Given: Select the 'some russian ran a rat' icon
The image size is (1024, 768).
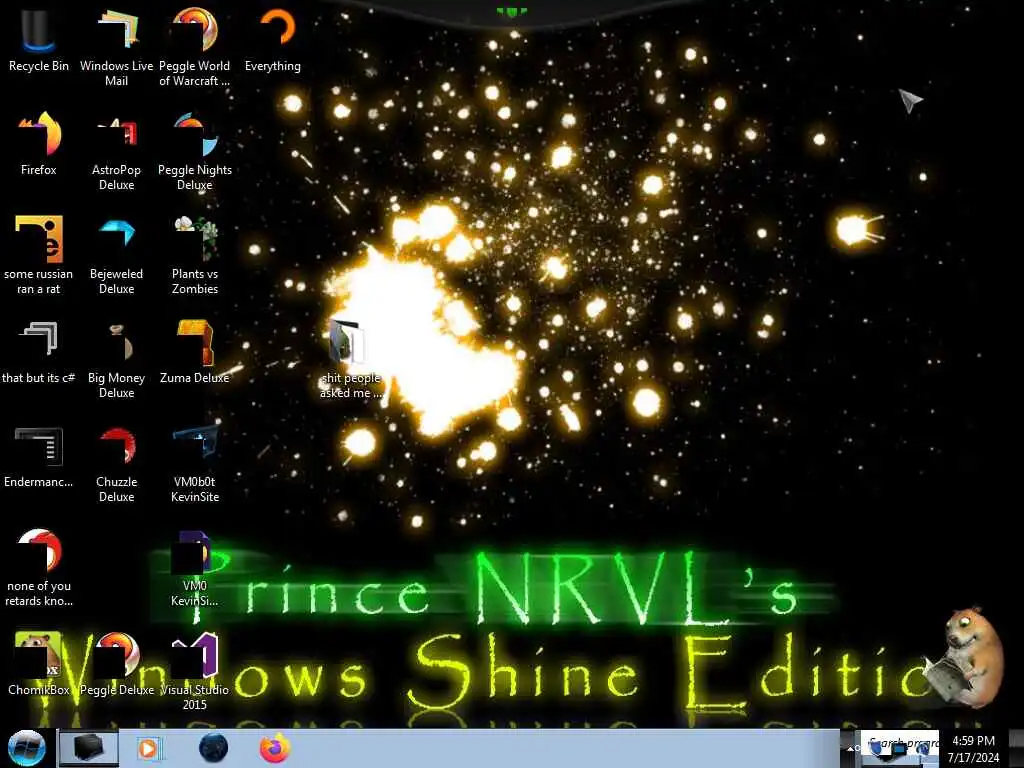Looking at the screenshot, I should click(x=39, y=255).
